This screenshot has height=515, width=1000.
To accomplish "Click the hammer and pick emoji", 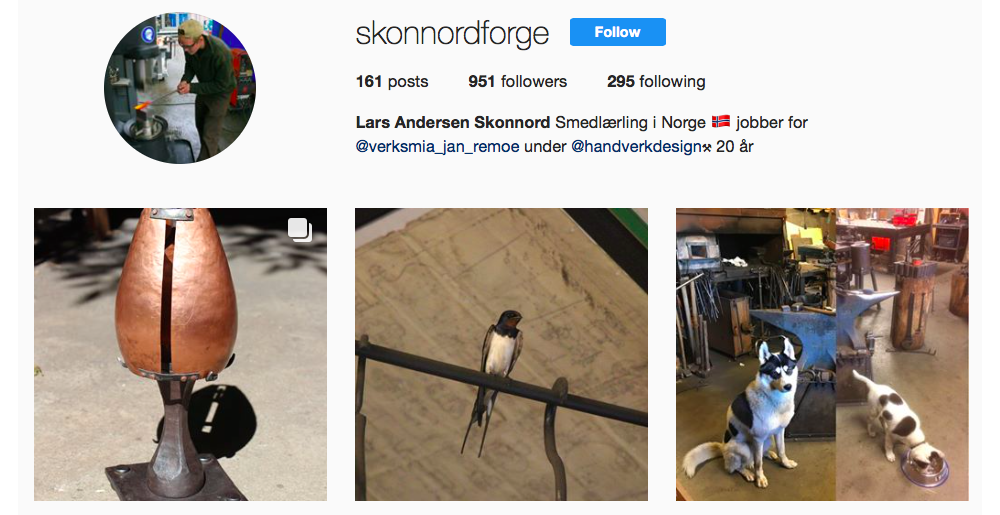I will click(707, 147).
